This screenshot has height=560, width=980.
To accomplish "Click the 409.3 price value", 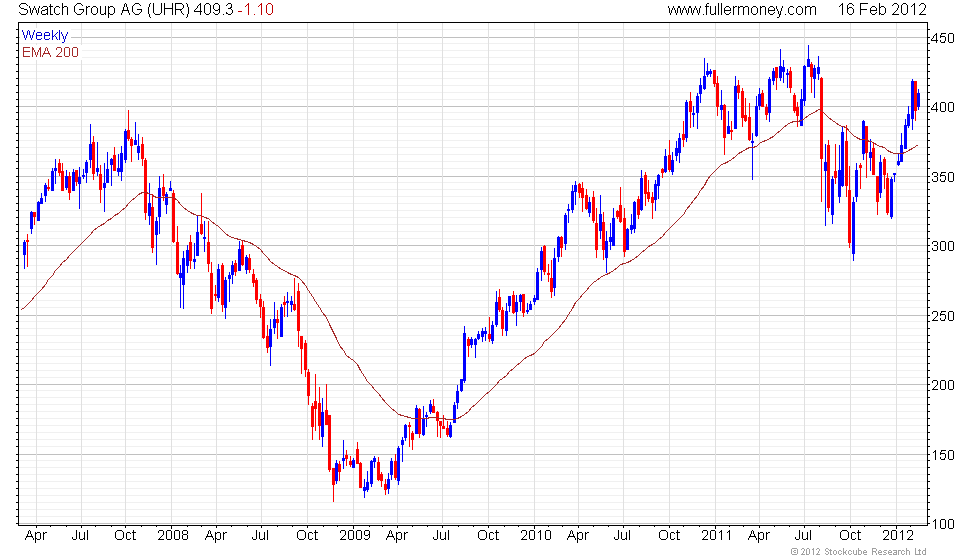I will 214,9.
